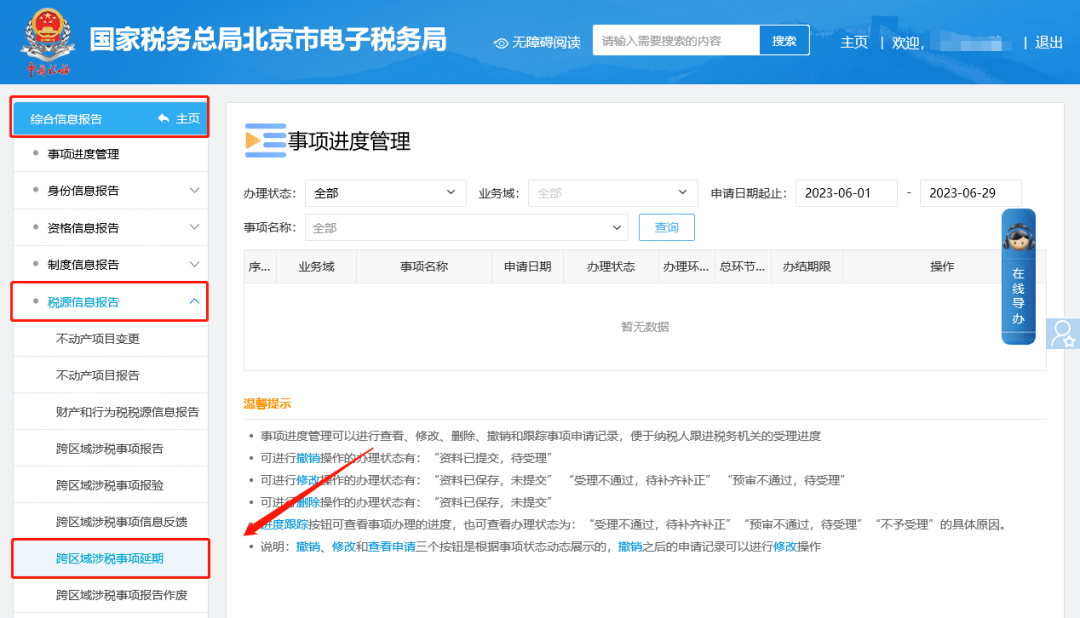Viewport: 1080px width, 618px height.
Task: Open 跨区域涉税事项延期 in the sidebar
Action: tap(110, 559)
